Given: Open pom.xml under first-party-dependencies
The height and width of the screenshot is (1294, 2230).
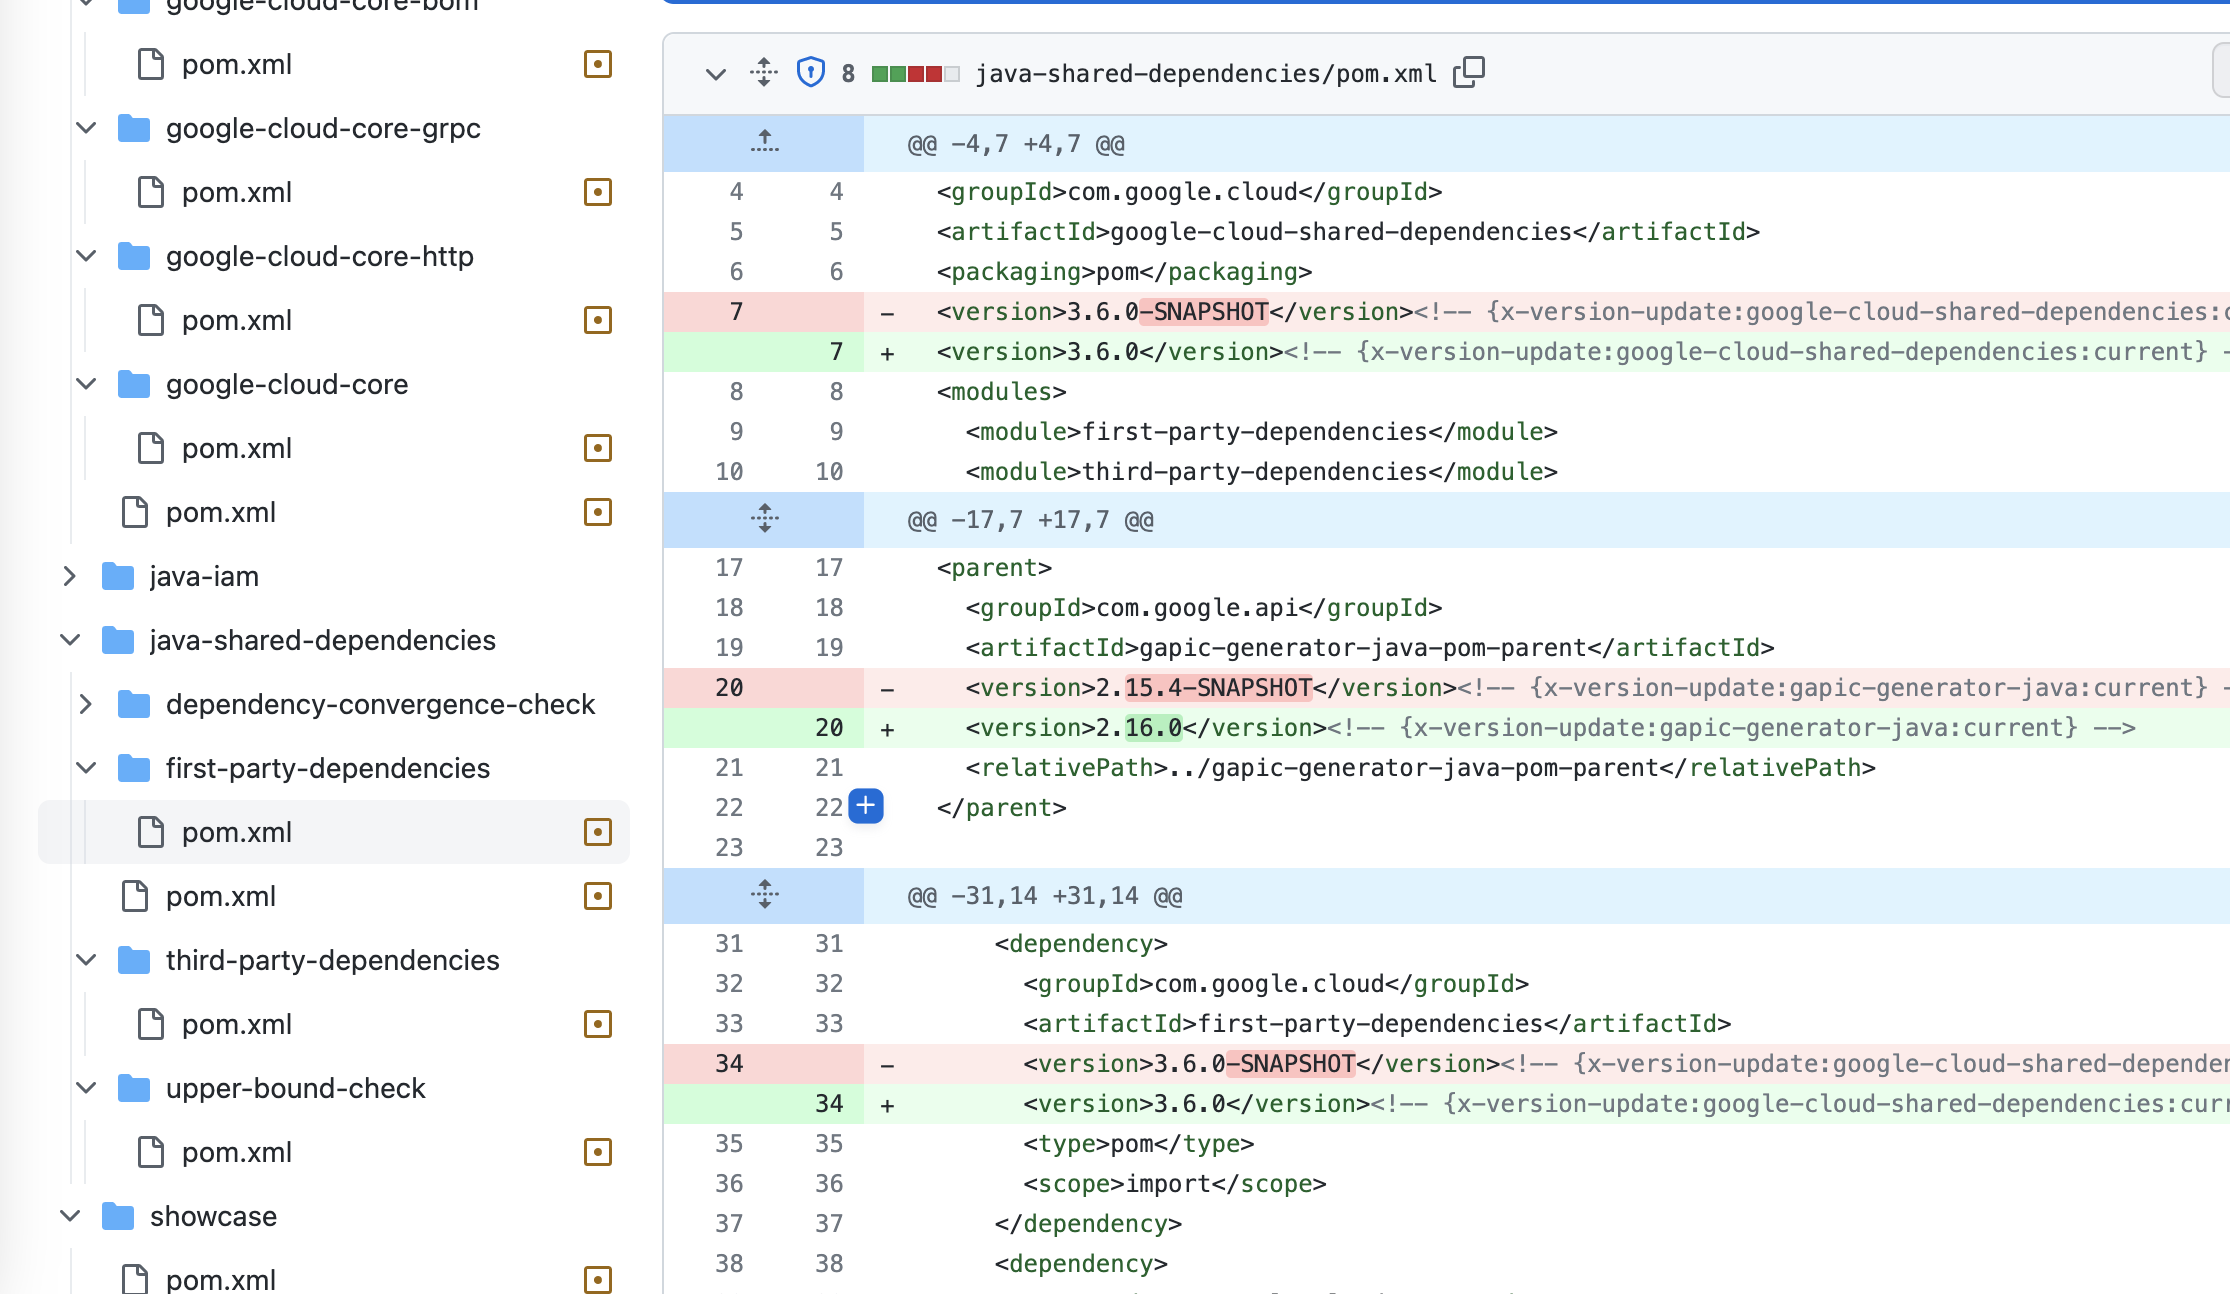Looking at the screenshot, I should (236, 832).
